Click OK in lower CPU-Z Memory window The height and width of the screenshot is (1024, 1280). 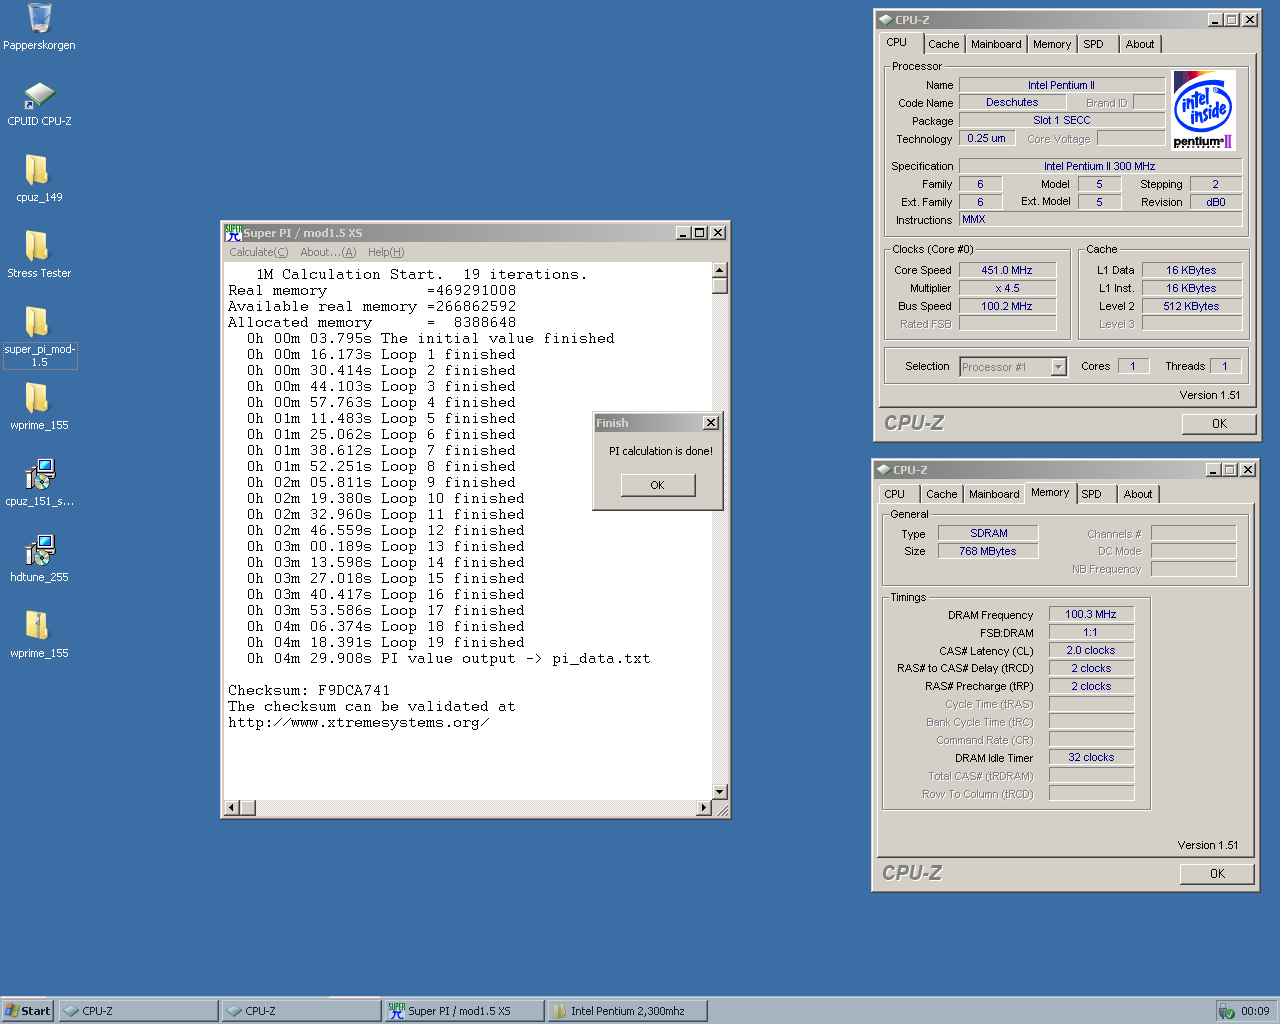click(1217, 874)
